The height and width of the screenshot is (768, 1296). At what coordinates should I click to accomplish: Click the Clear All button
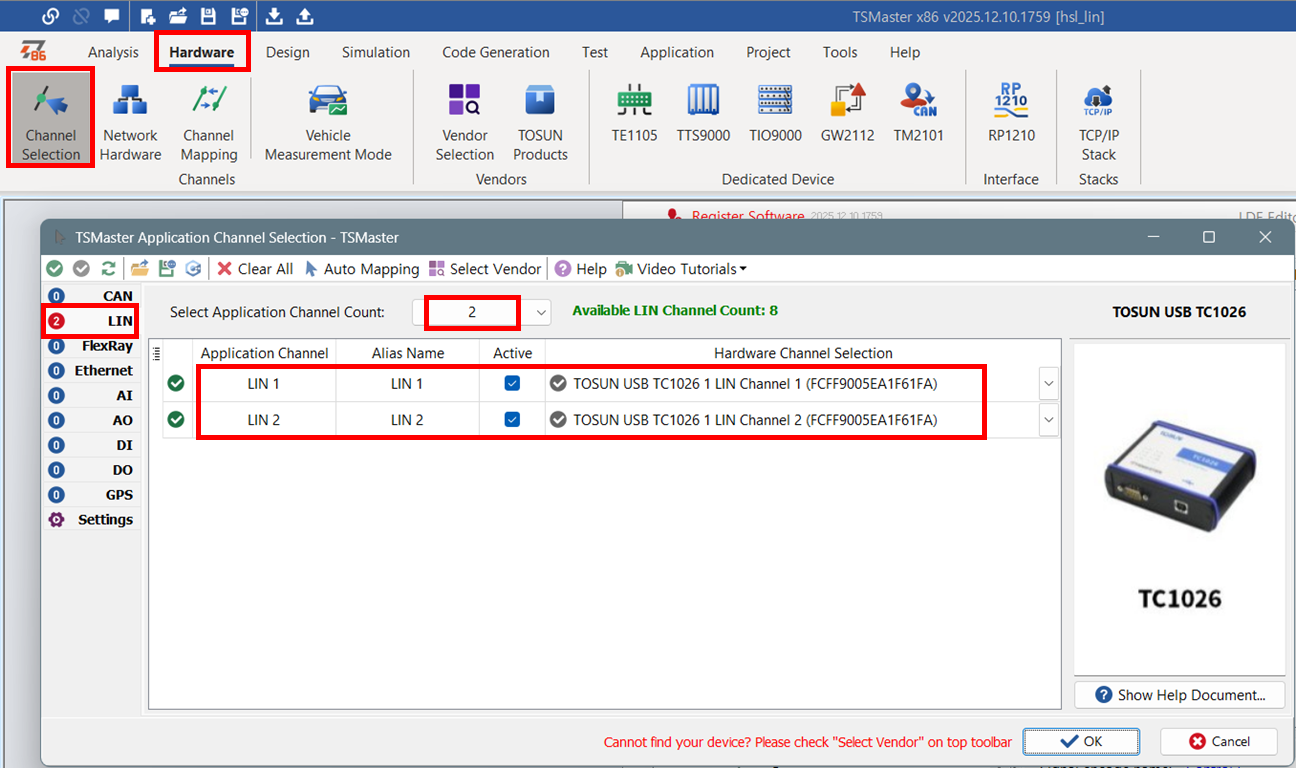pos(255,269)
